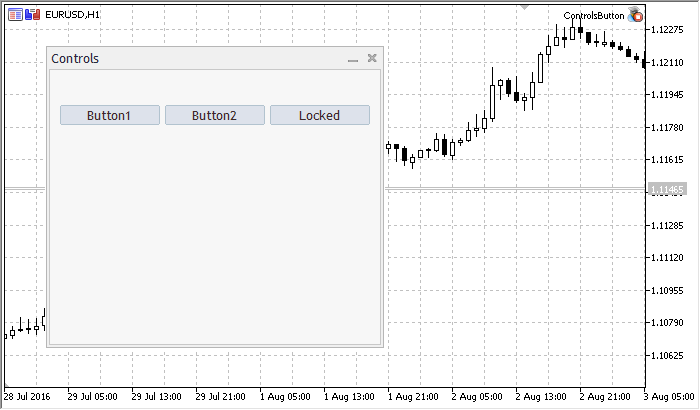700x410 pixels.
Task: Click the ControlsButton expert advisor icon
Action: point(635,16)
